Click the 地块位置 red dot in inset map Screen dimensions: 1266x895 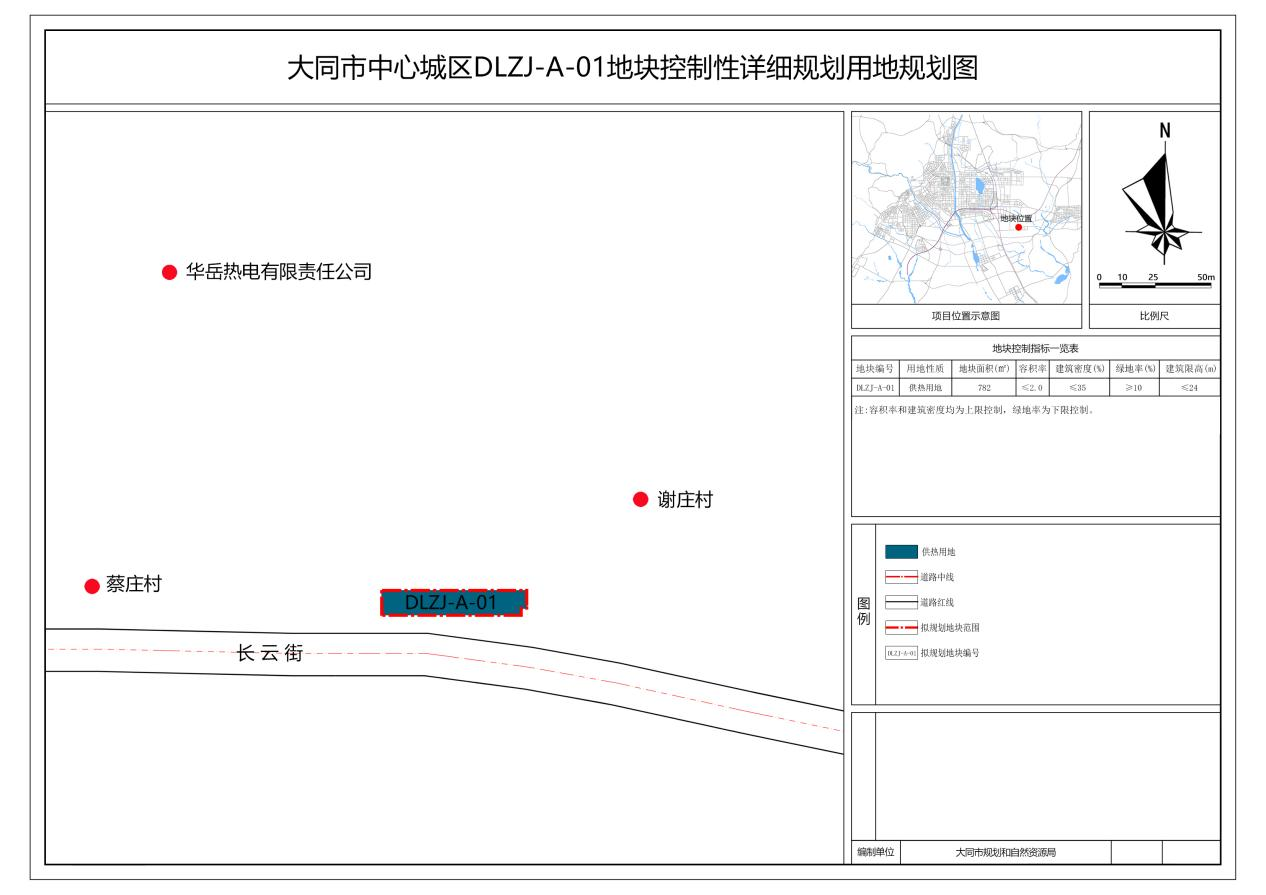[1018, 228]
